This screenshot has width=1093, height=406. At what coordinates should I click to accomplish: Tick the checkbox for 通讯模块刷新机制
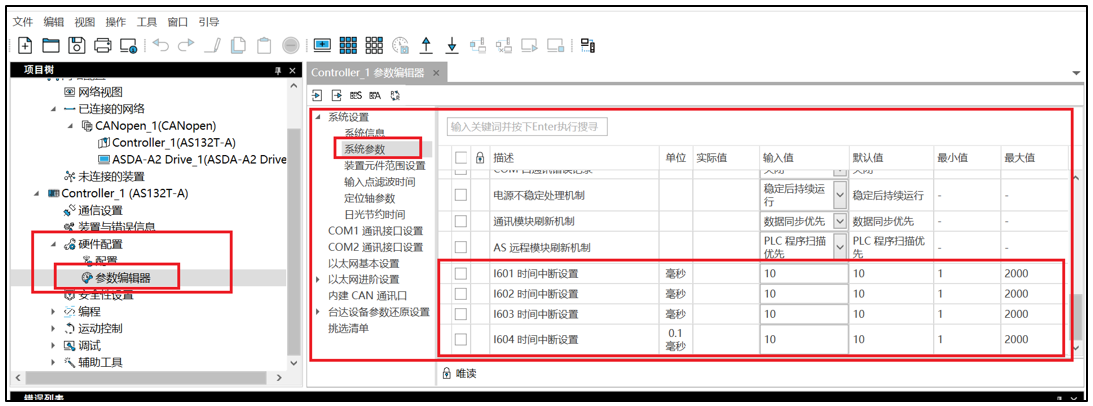(x=460, y=221)
